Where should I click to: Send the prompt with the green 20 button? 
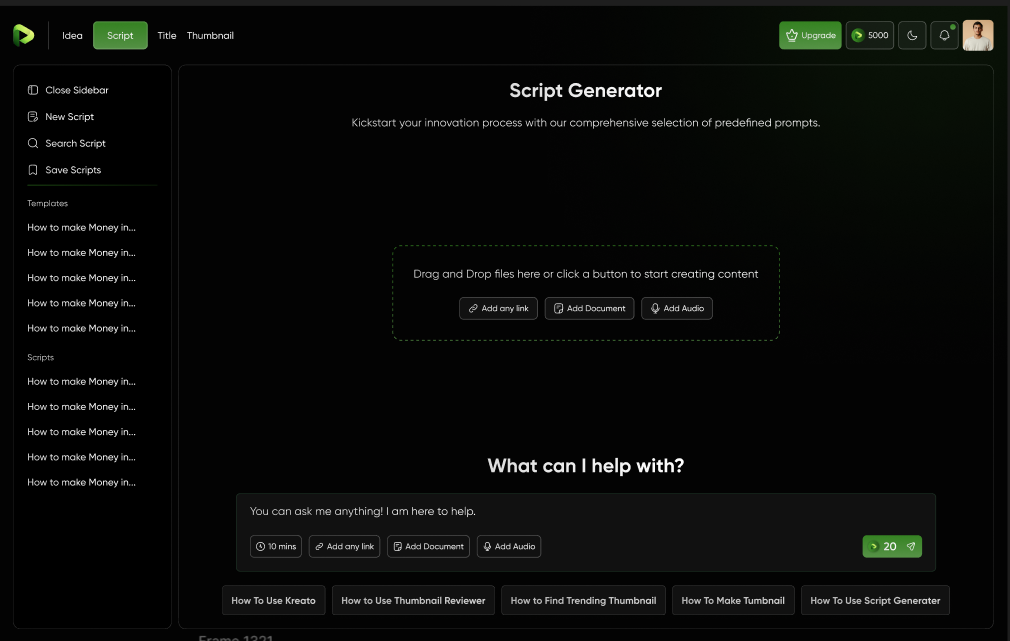892,546
